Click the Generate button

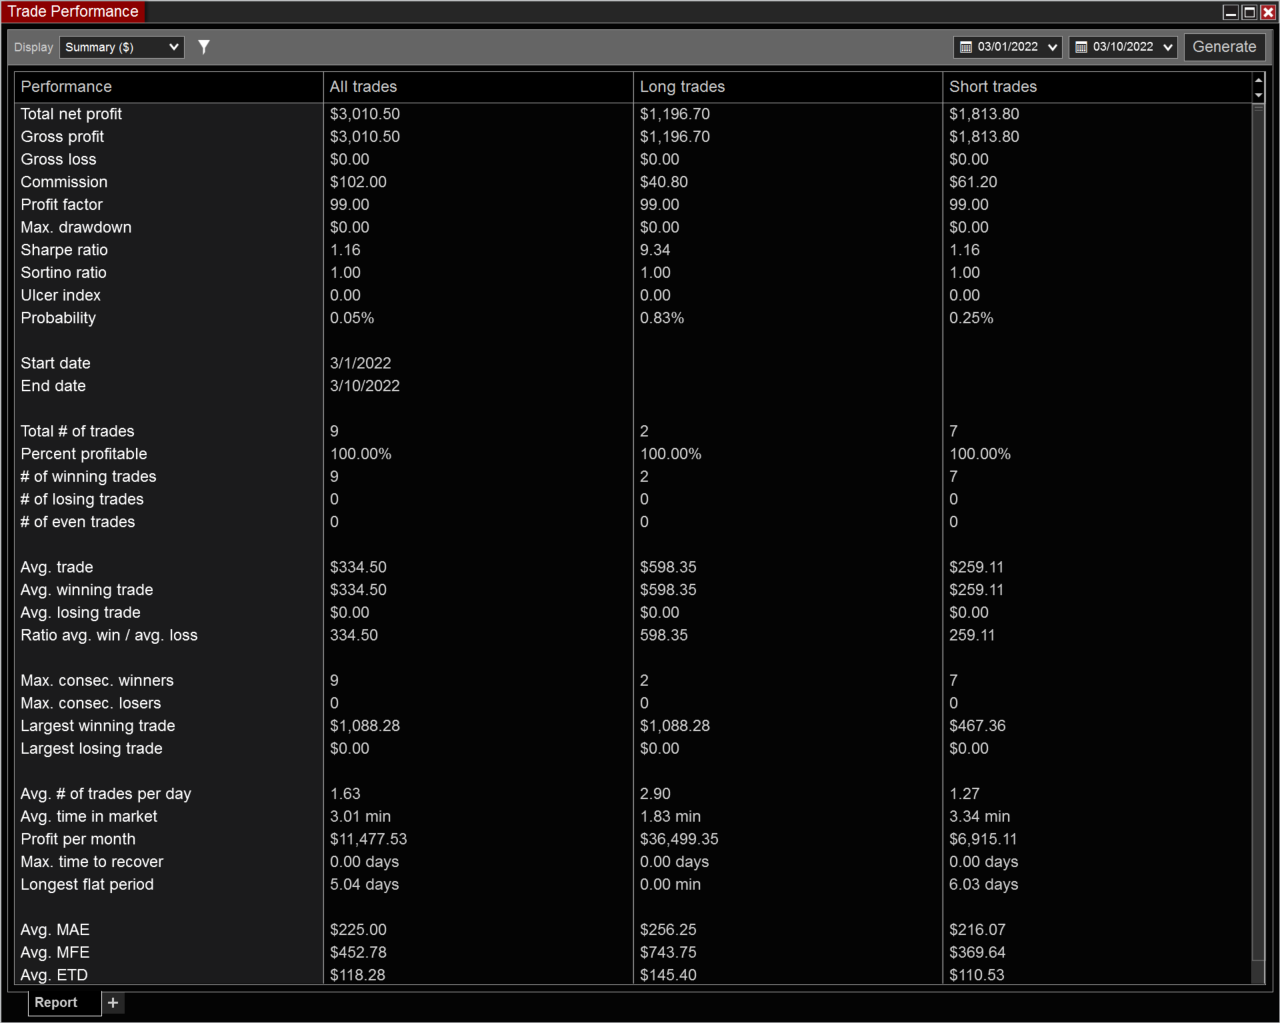coord(1224,47)
